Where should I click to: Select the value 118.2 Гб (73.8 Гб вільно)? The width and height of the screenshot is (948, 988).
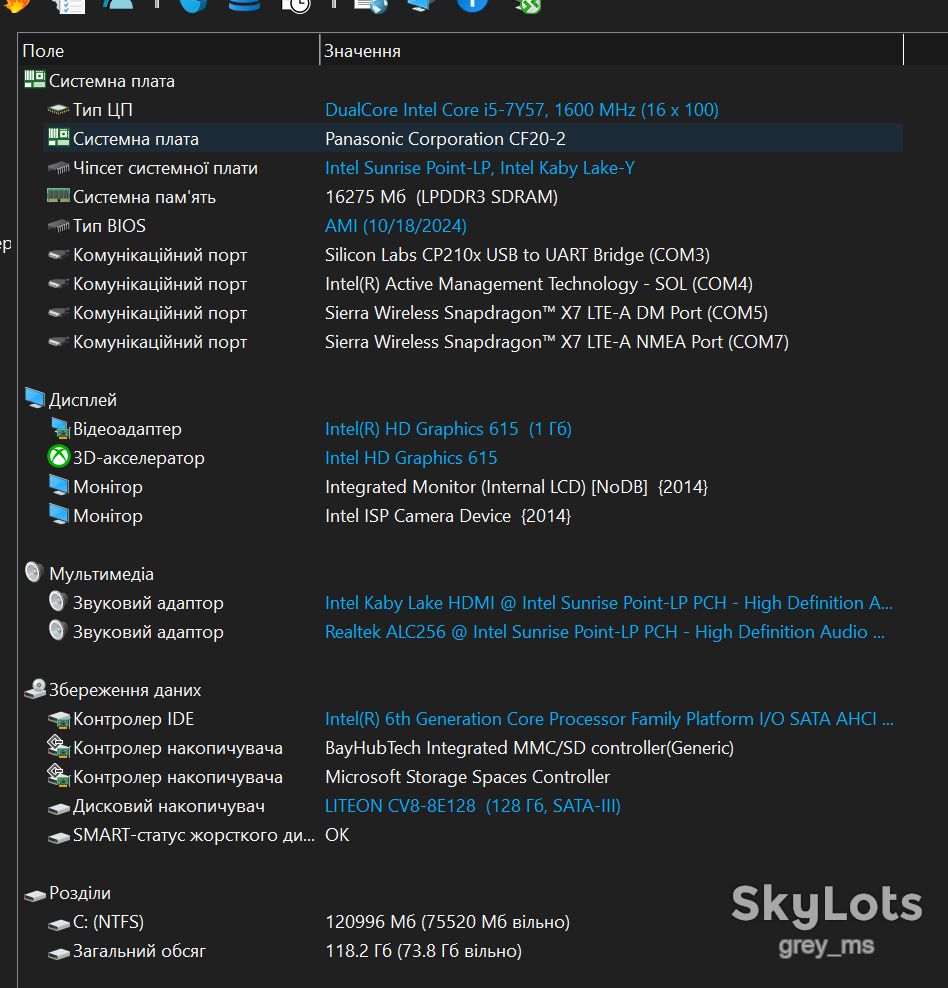[423, 950]
